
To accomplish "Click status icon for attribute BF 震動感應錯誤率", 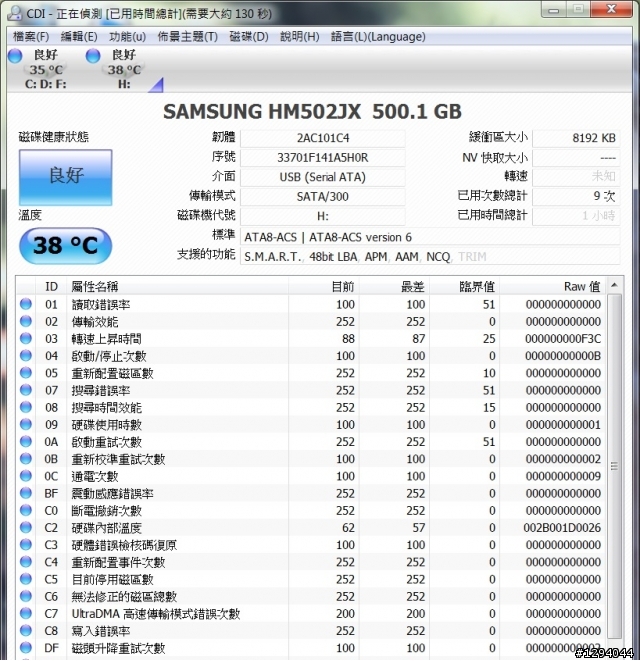I will pos(26,493).
